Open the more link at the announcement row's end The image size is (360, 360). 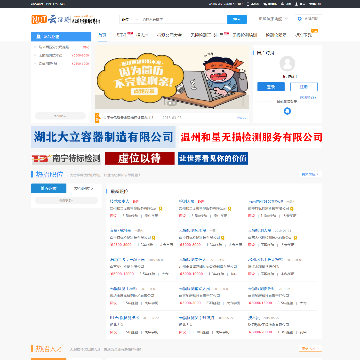(241, 118)
